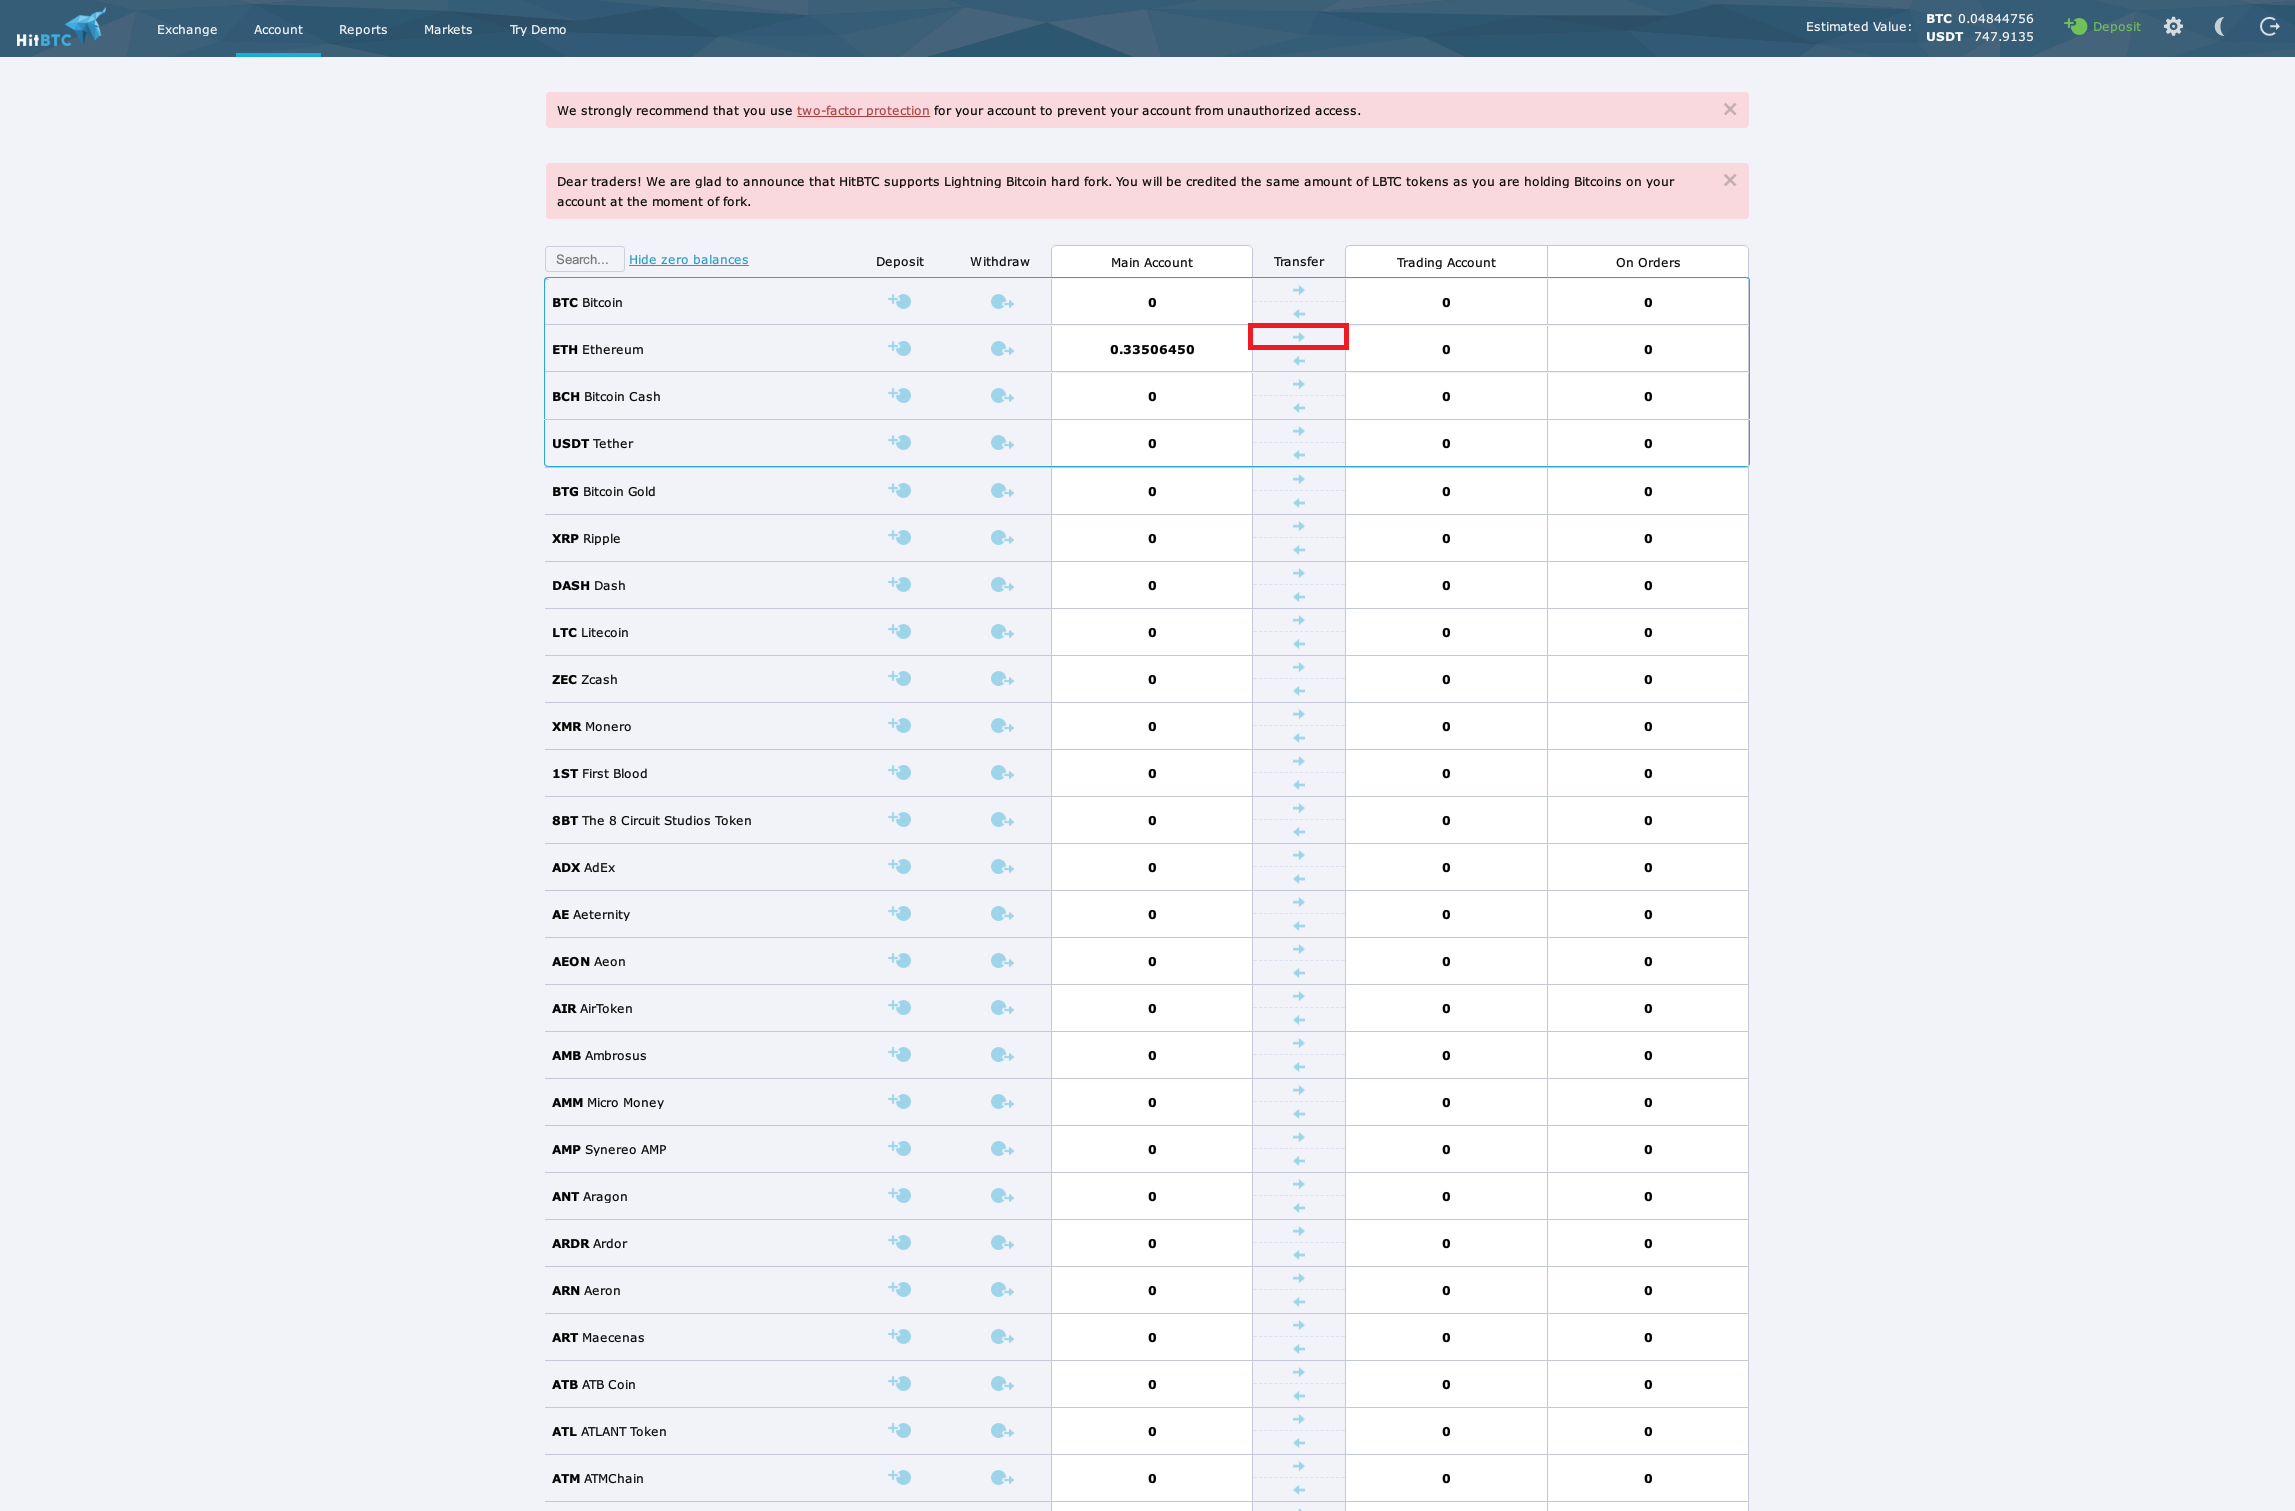
Task: Select the DASH Dash row label
Action: [589, 586]
